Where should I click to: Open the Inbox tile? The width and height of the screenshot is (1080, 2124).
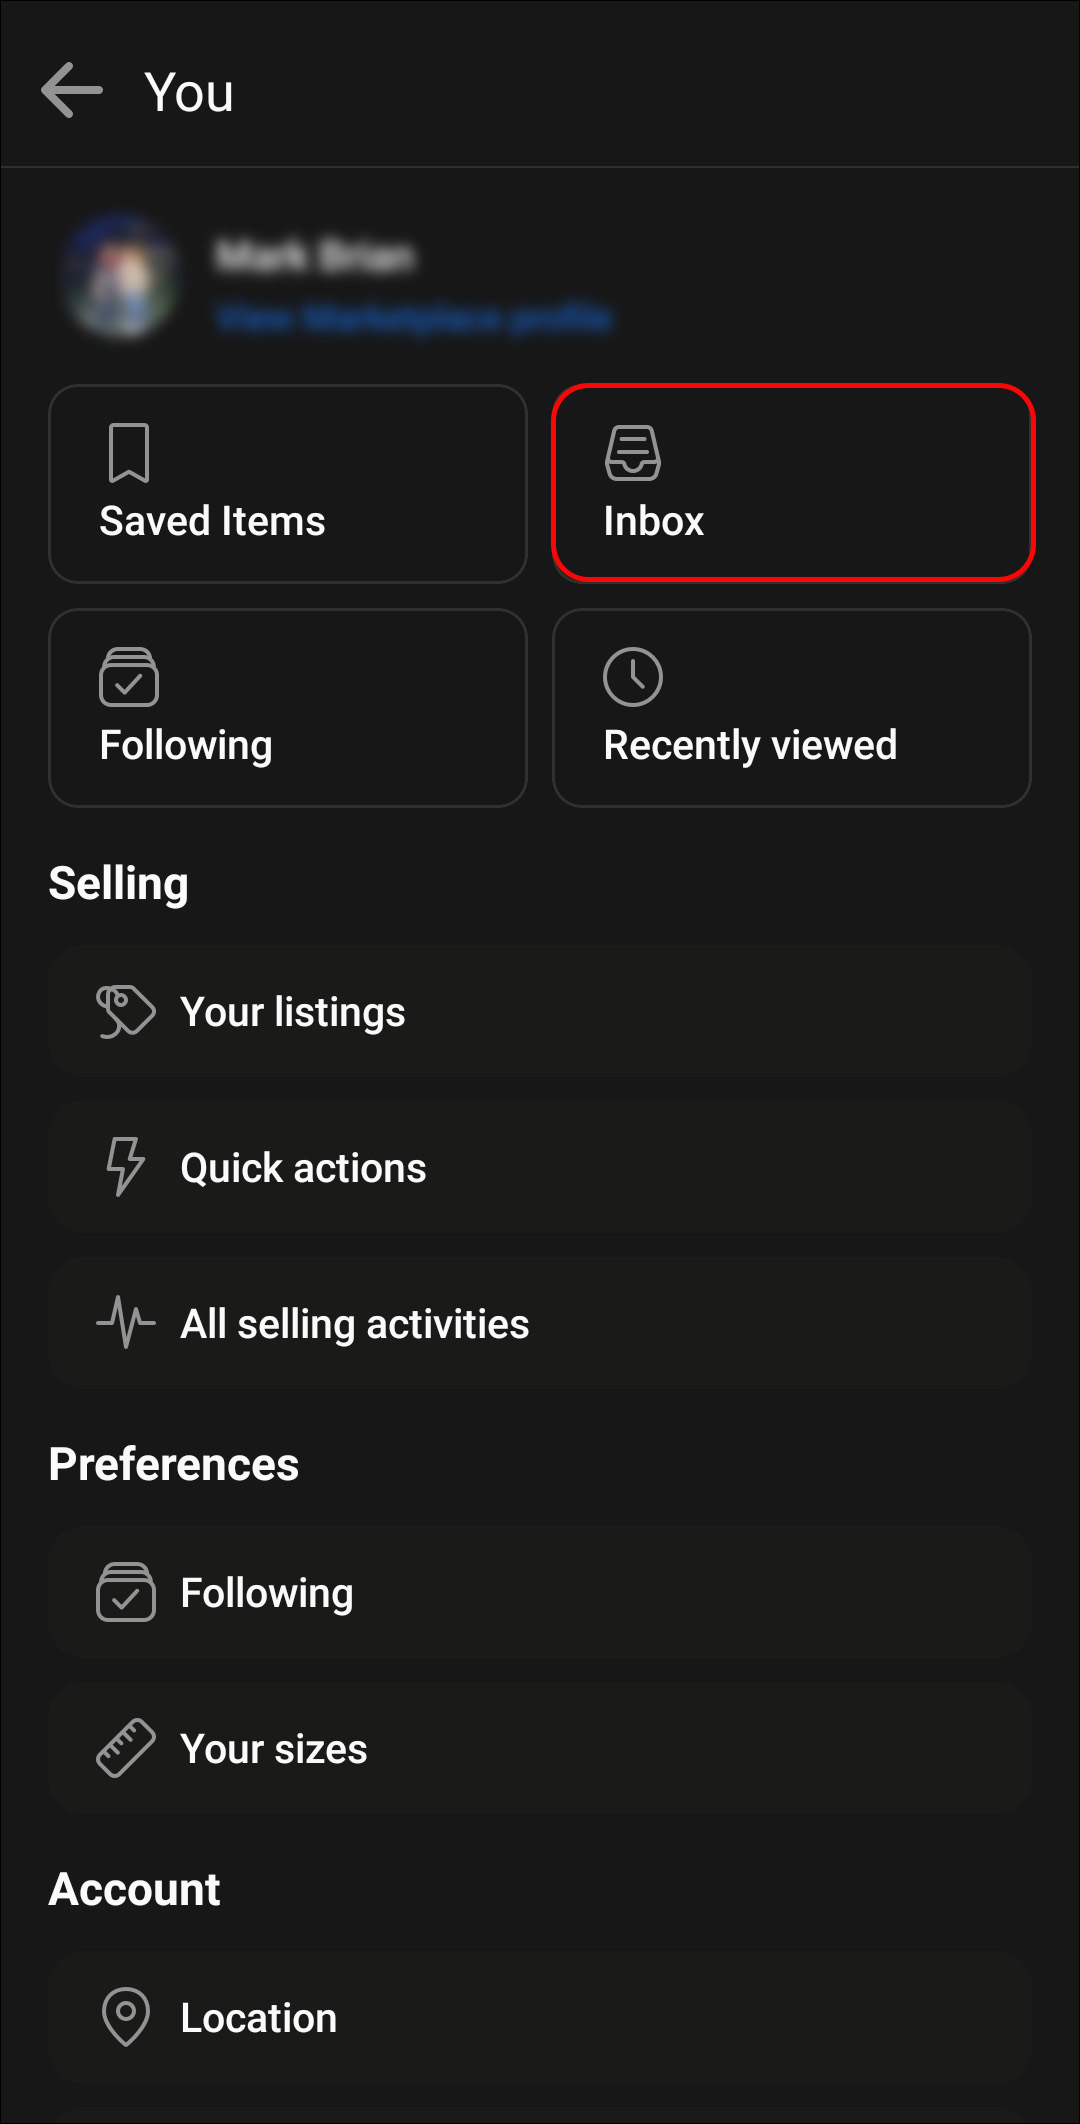pos(792,484)
